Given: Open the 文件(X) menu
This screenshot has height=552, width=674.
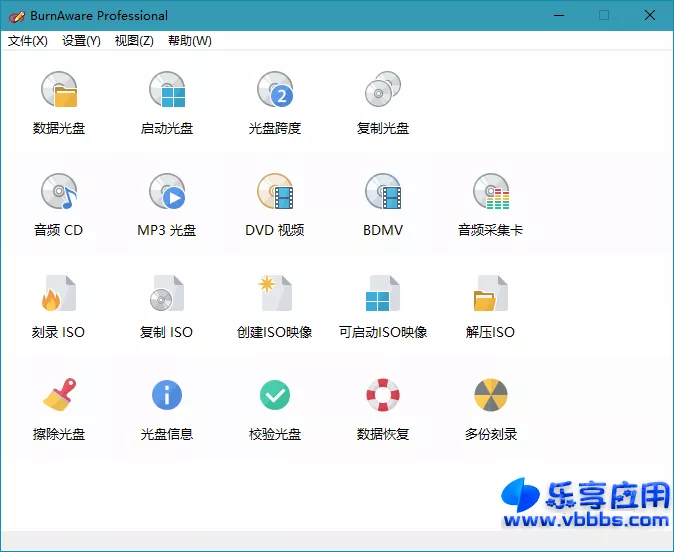Looking at the screenshot, I should click(x=28, y=41).
